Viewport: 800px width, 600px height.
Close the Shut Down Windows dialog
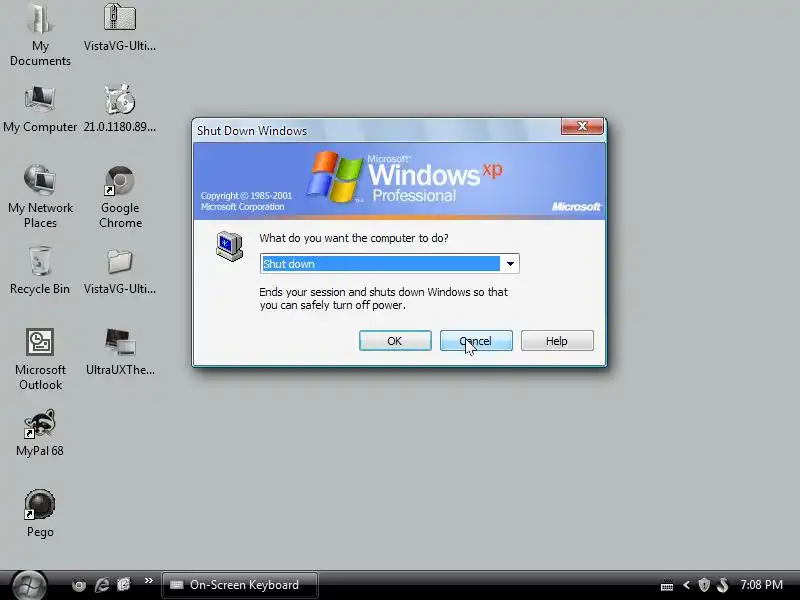click(582, 126)
